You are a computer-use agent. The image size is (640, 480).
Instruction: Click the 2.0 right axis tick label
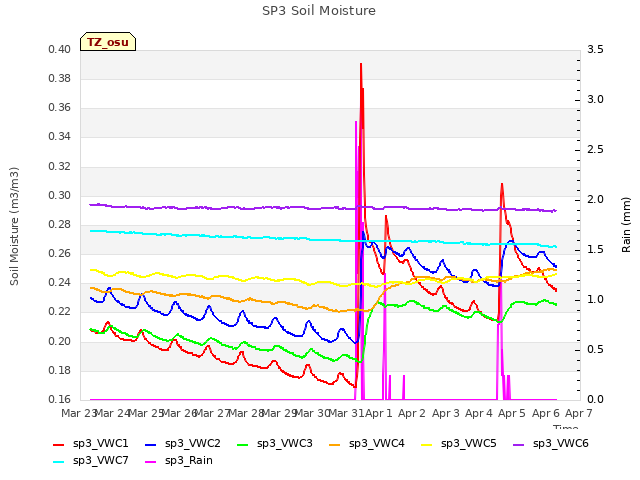tap(595, 200)
